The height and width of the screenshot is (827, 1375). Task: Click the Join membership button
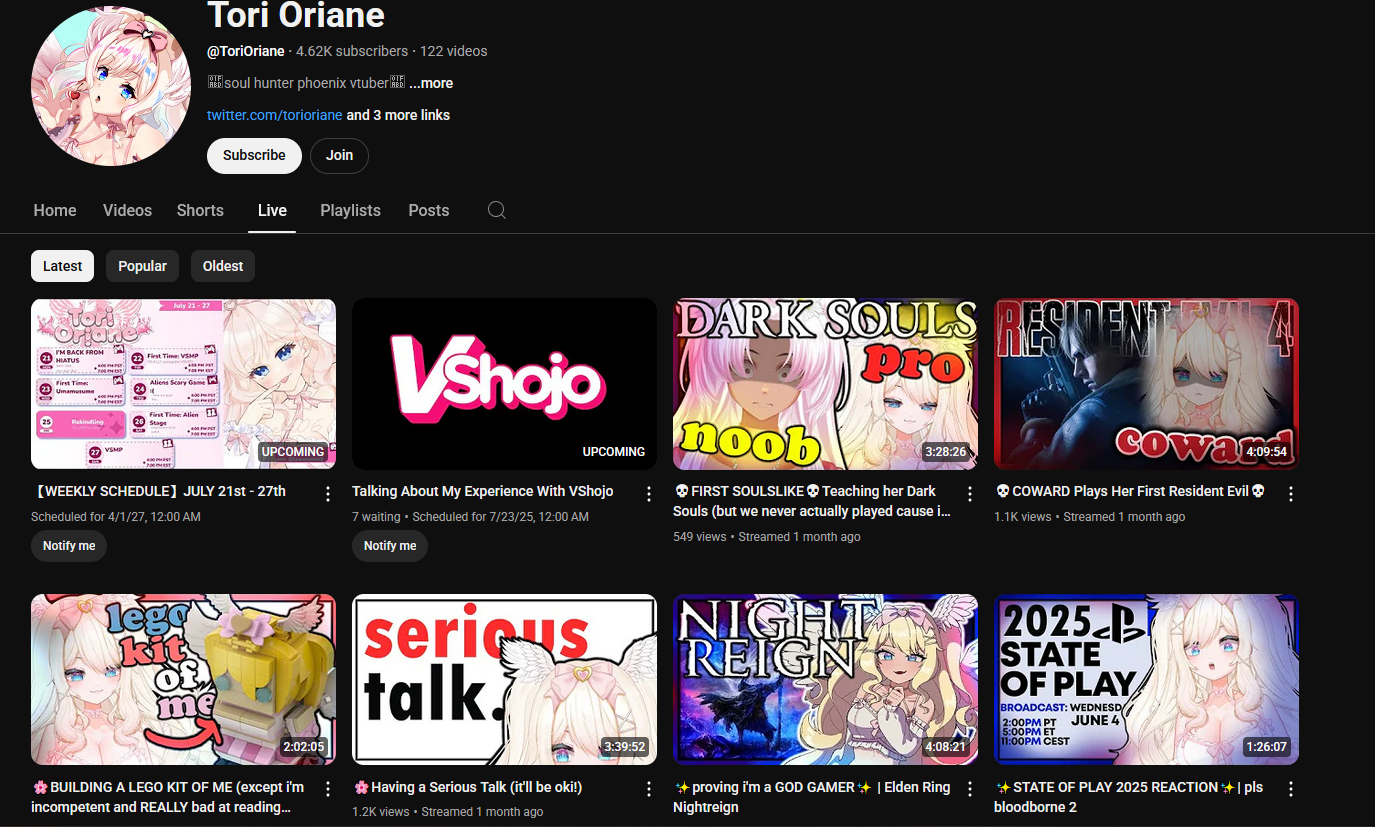click(x=339, y=156)
